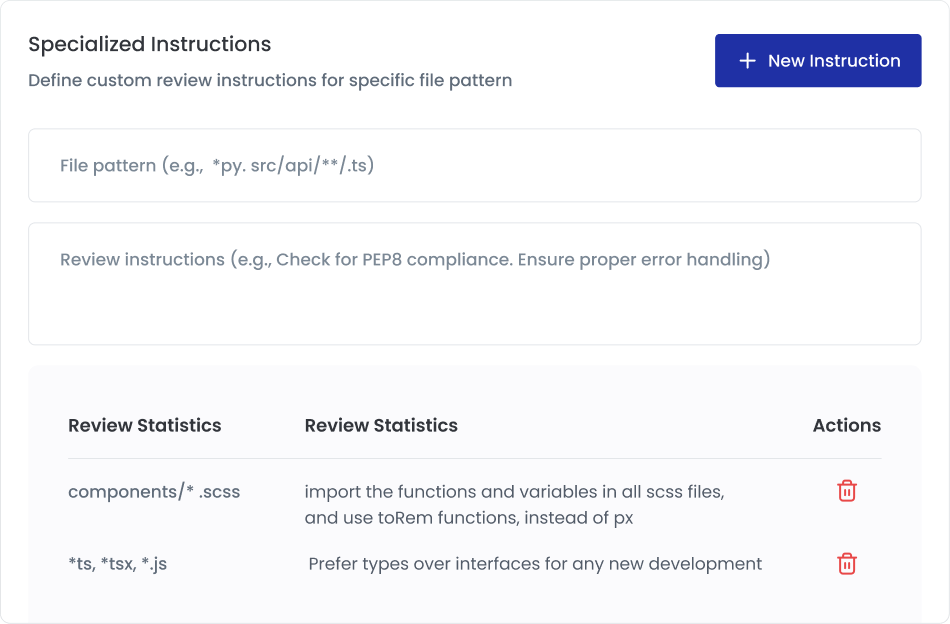Viewport: 950px width, 624px height.
Task: Click the 'Define custom review instructions' subtitle
Action: (270, 80)
